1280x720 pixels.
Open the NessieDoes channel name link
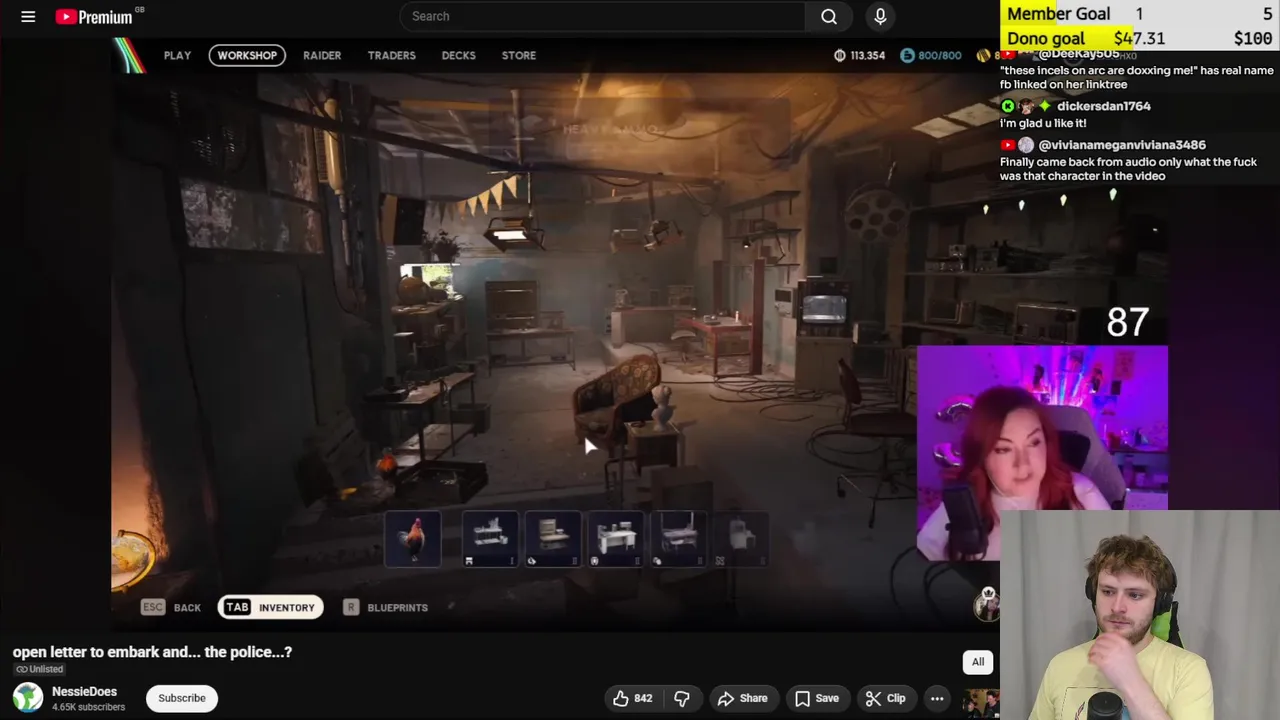coord(84,691)
